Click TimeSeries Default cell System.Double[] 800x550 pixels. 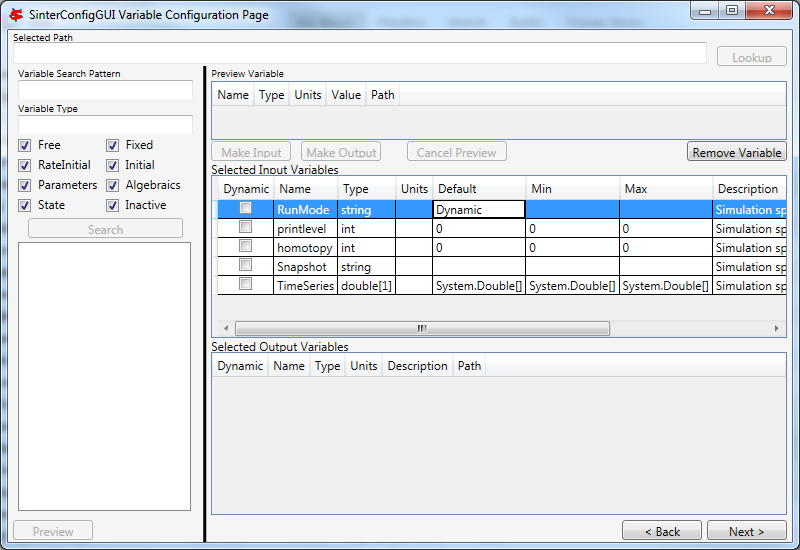[x=479, y=286]
